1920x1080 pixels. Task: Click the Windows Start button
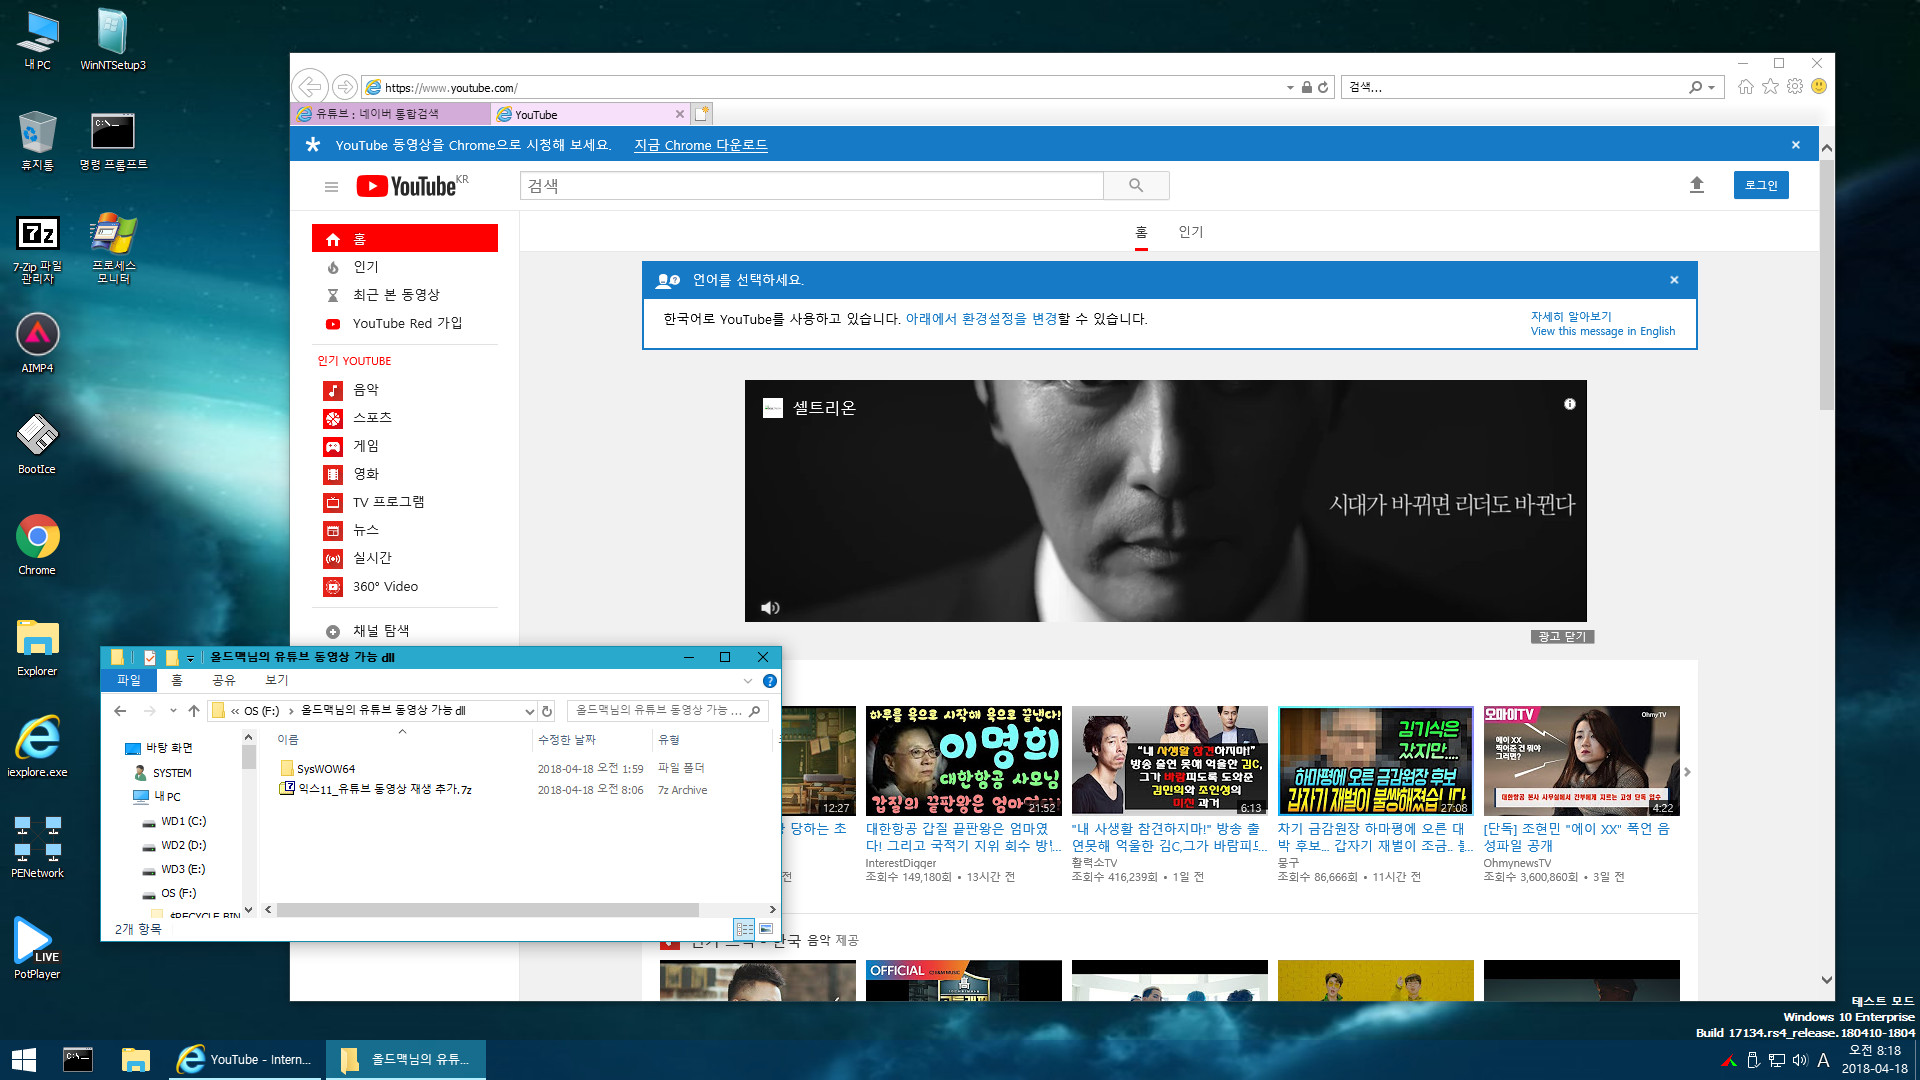point(24,1059)
